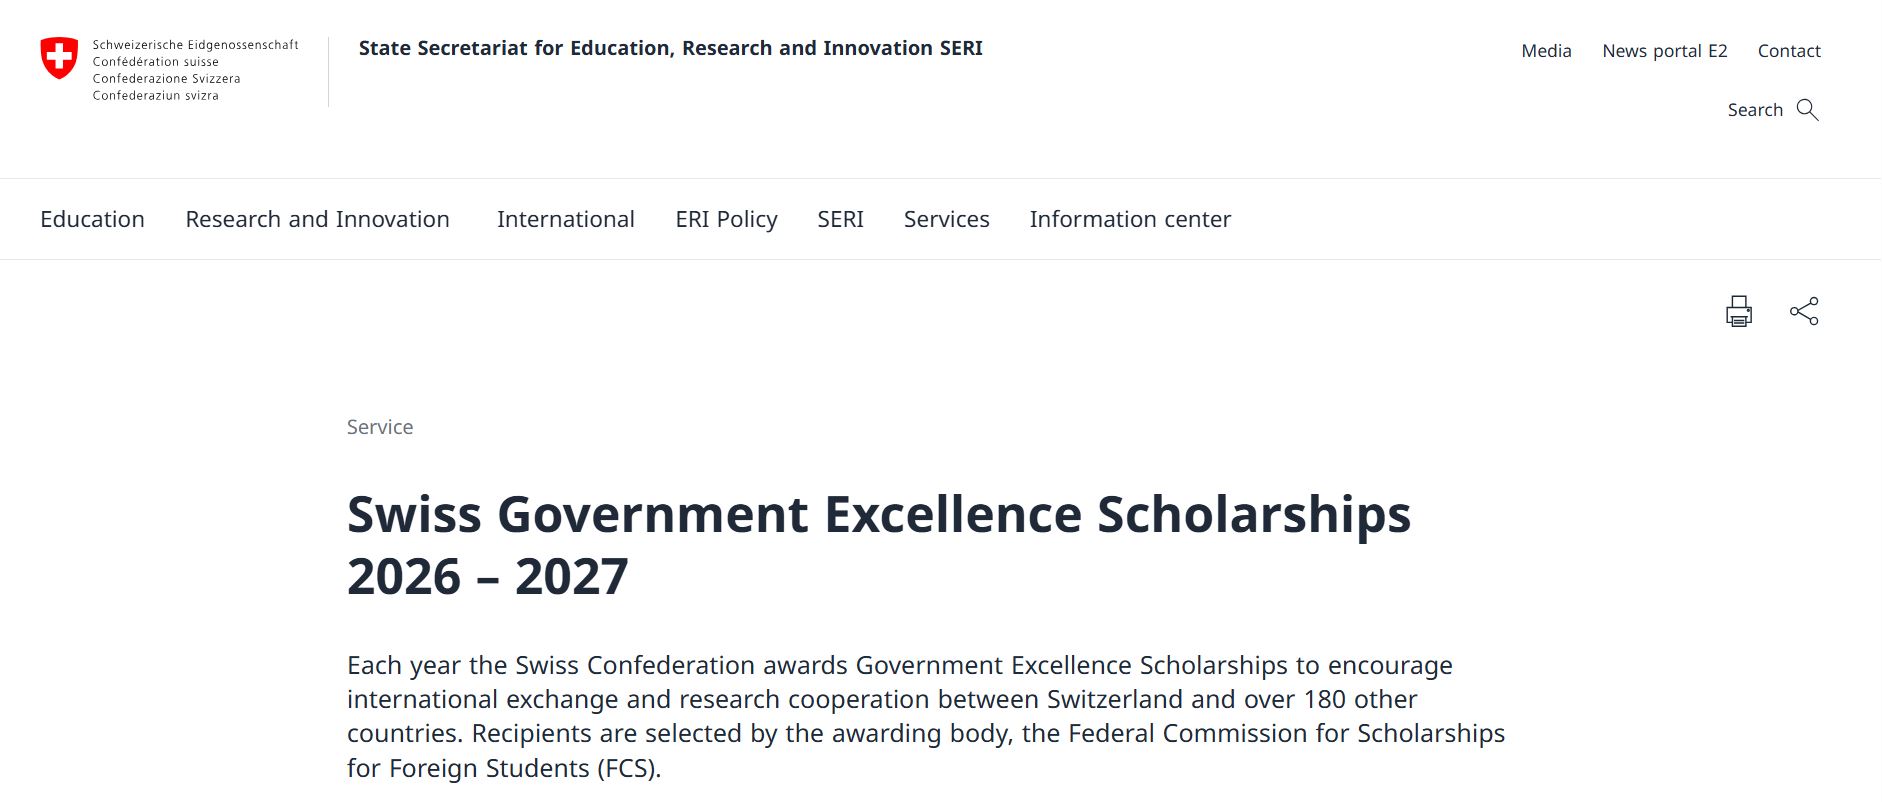Image resolution: width=1882 pixels, height=802 pixels.
Task: Select SERI in the main navigation
Action: click(840, 219)
